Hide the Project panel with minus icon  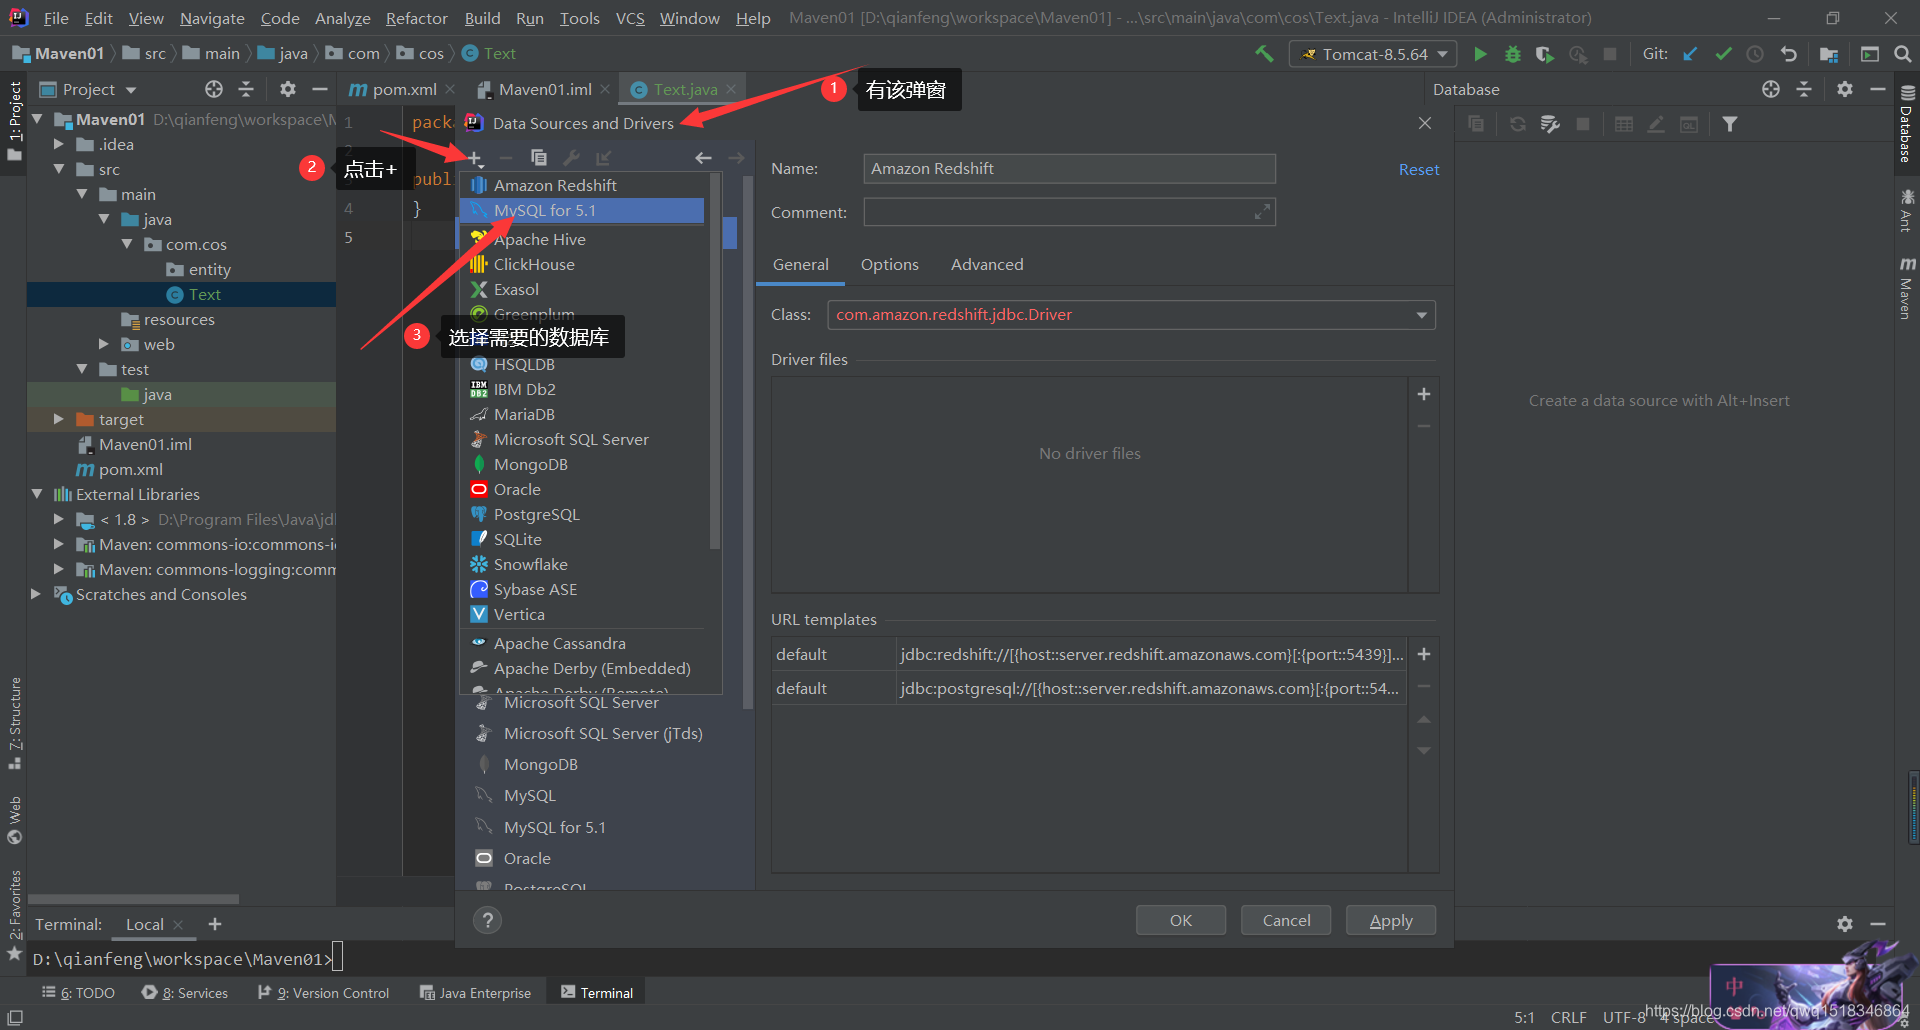320,89
